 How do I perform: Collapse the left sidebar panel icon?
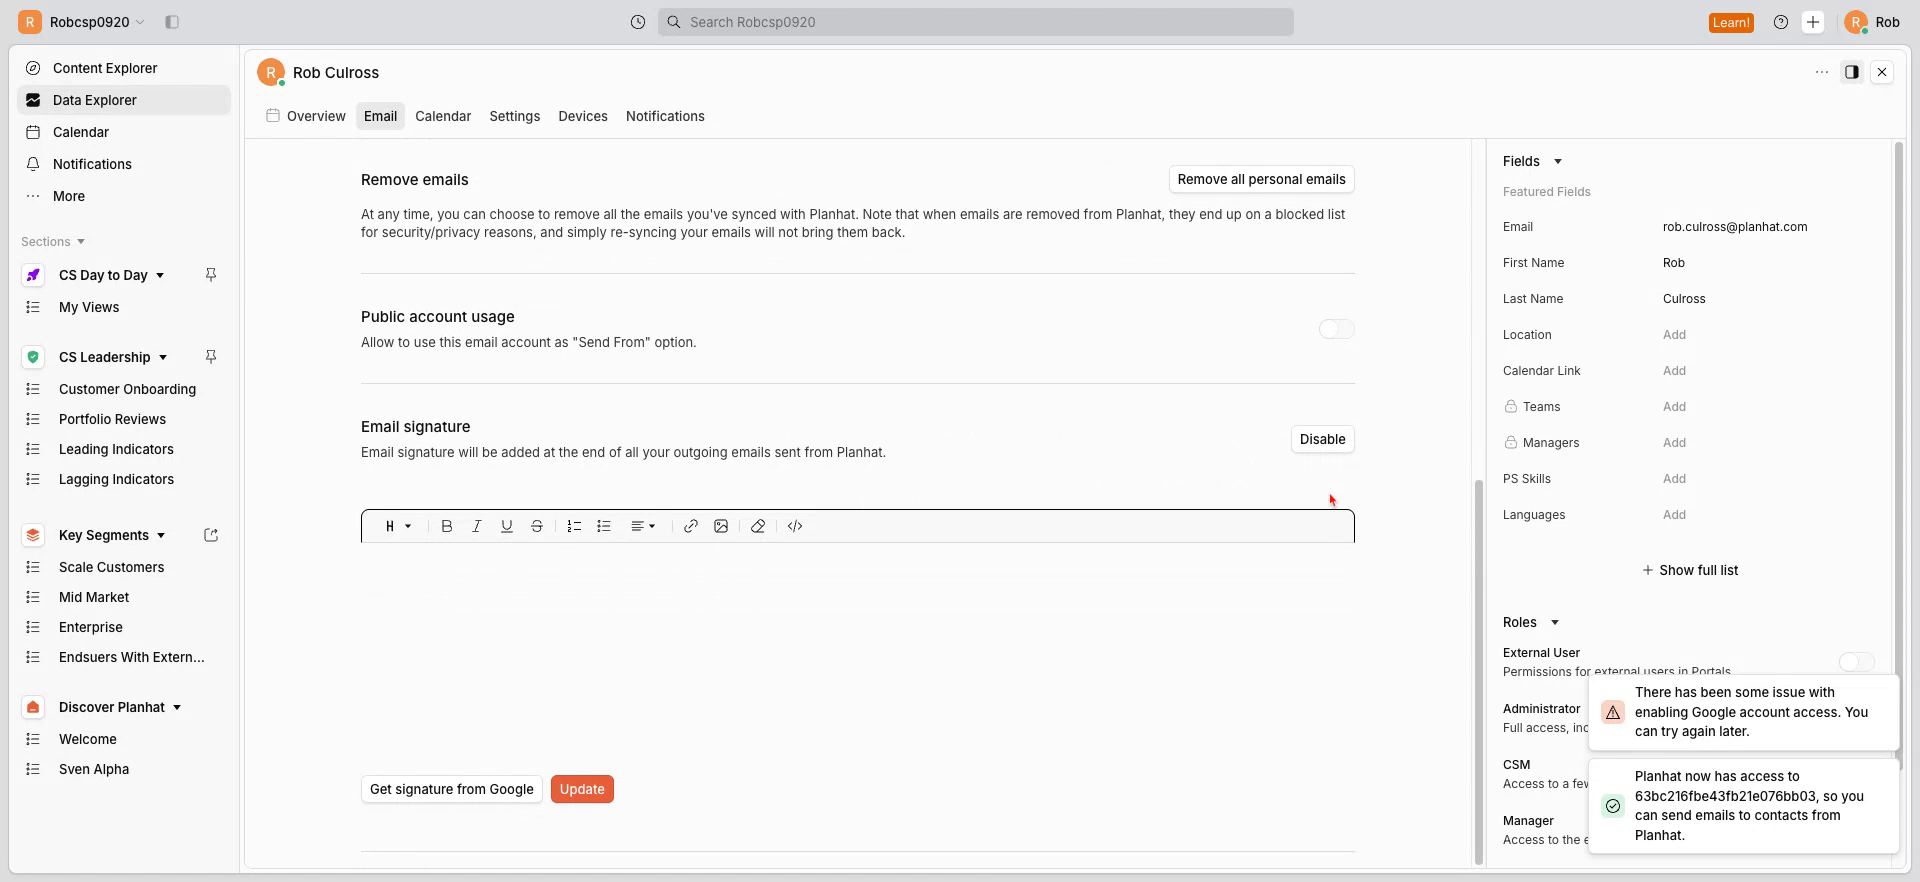tap(172, 22)
